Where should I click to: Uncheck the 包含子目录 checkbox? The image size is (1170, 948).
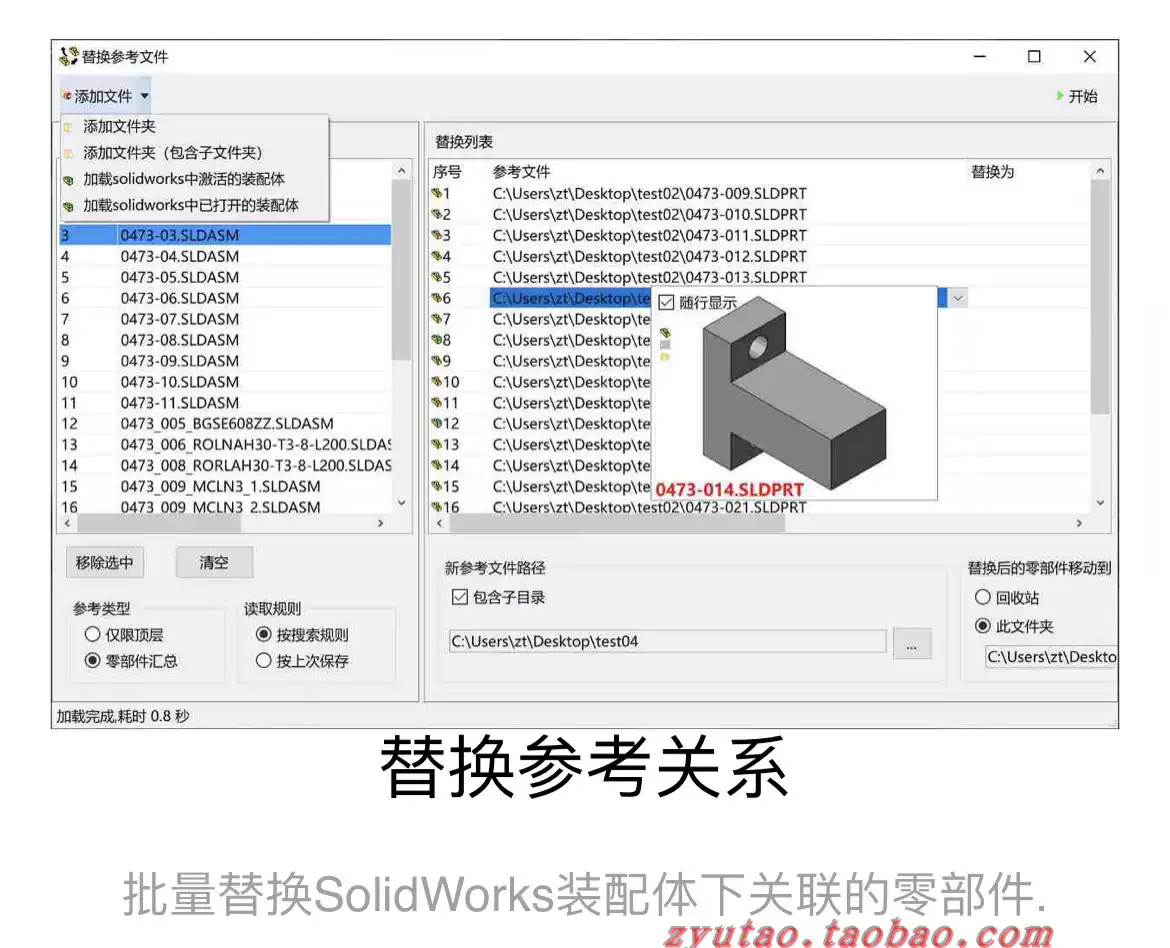[x=459, y=597]
